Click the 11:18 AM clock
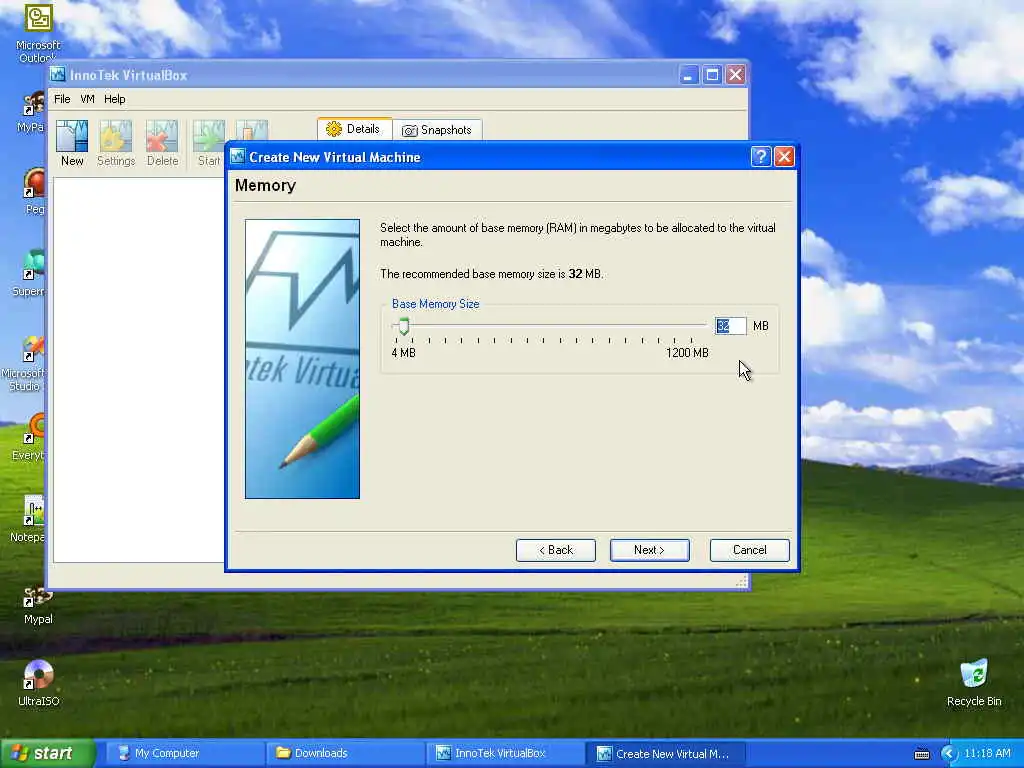This screenshot has width=1024, height=768. coord(987,754)
